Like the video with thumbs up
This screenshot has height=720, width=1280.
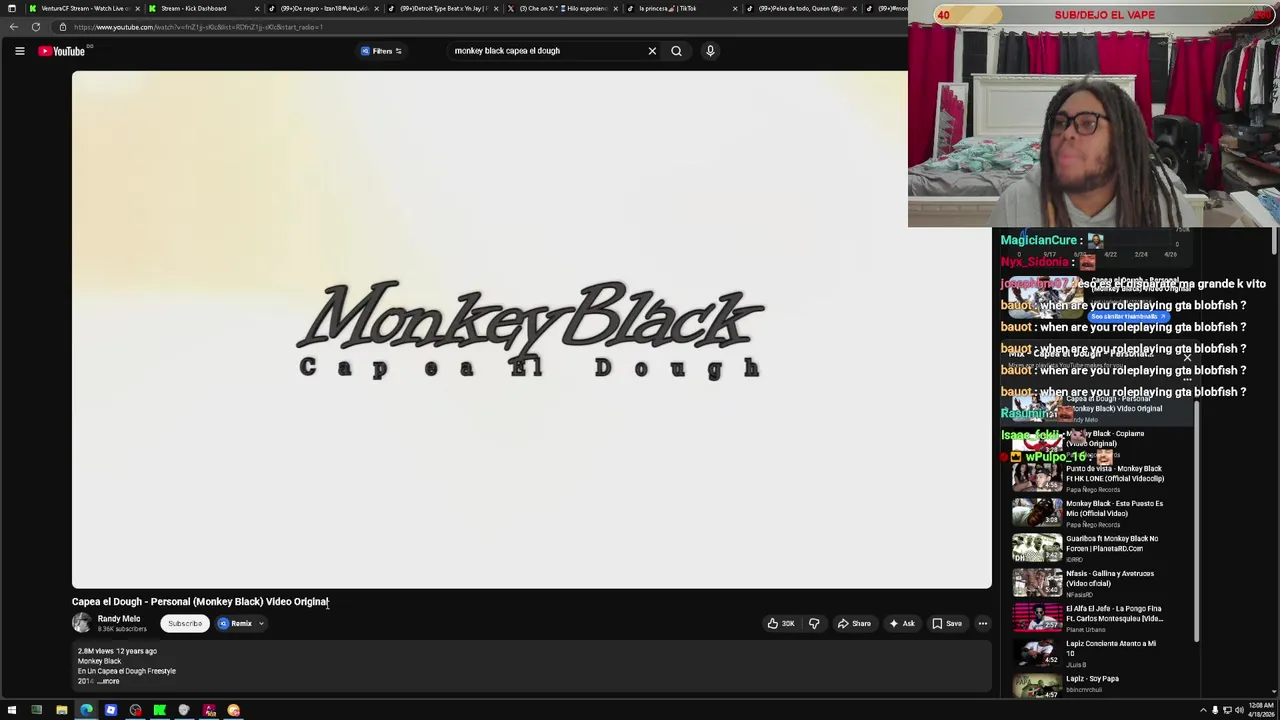[x=781, y=623]
